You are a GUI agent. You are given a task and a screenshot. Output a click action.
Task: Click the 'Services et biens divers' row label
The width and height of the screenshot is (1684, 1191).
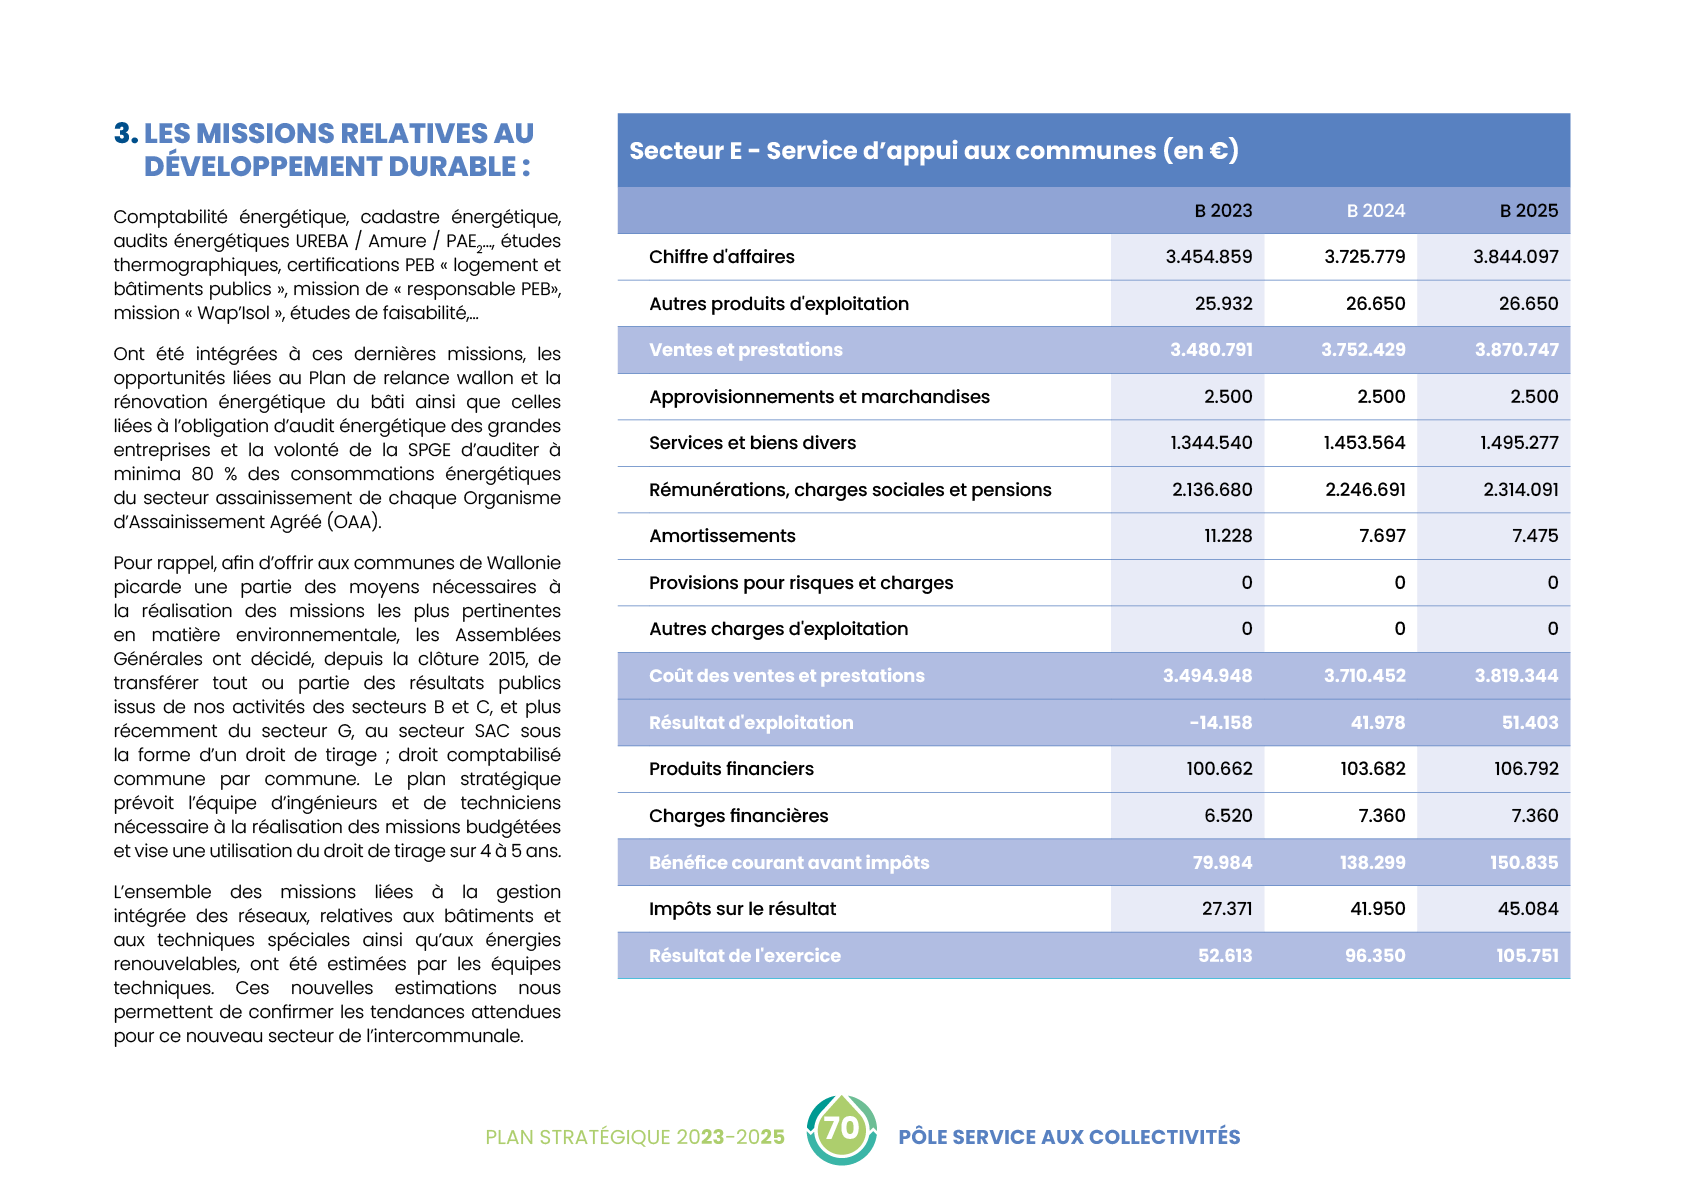[752, 443]
